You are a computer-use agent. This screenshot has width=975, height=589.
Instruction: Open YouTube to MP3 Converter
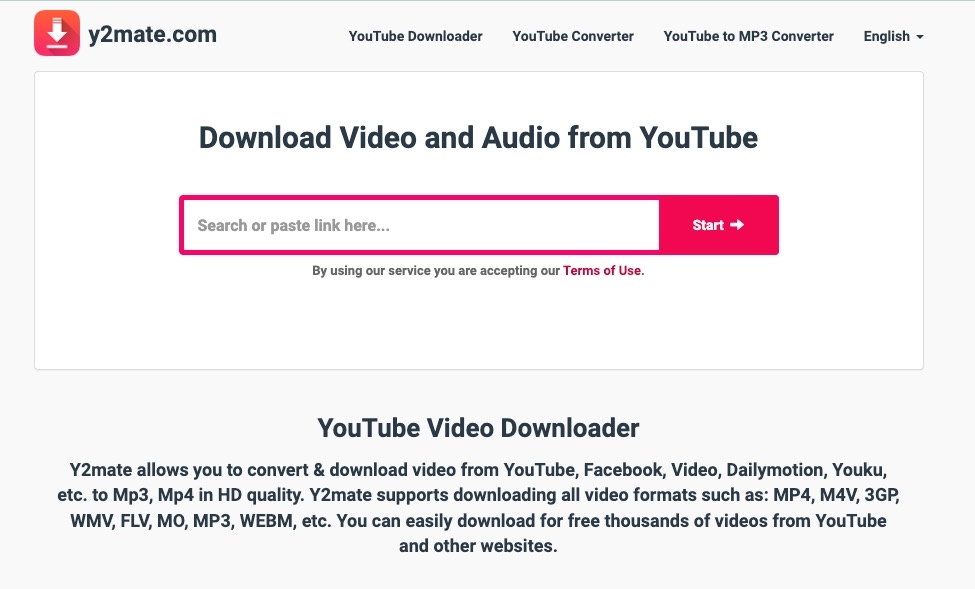click(749, 36)
